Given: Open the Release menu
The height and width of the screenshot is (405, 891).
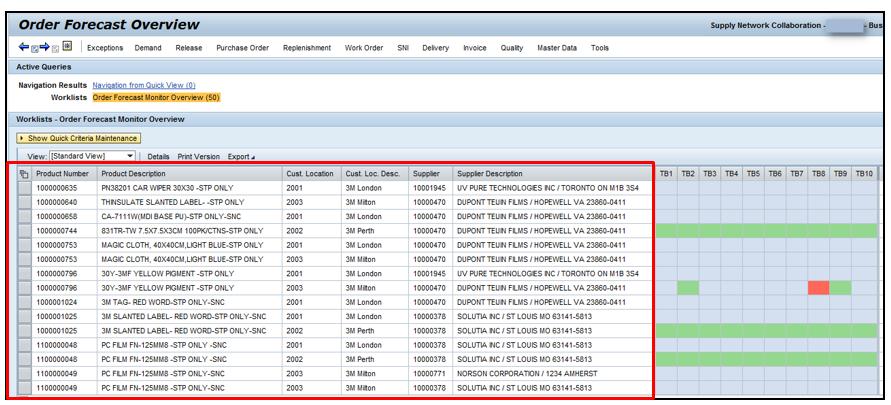Looking at the screenshot, I should coord(189,48).
